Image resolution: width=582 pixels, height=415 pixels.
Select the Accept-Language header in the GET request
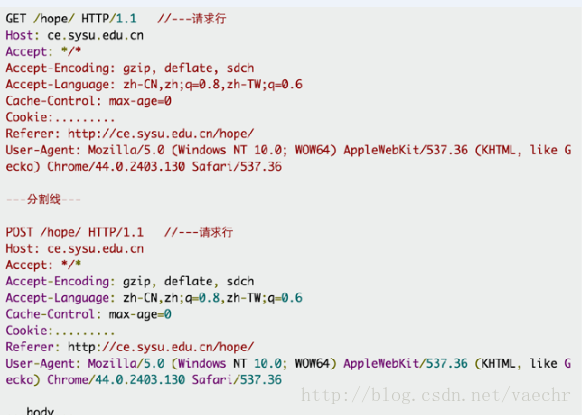coord(154,85)
